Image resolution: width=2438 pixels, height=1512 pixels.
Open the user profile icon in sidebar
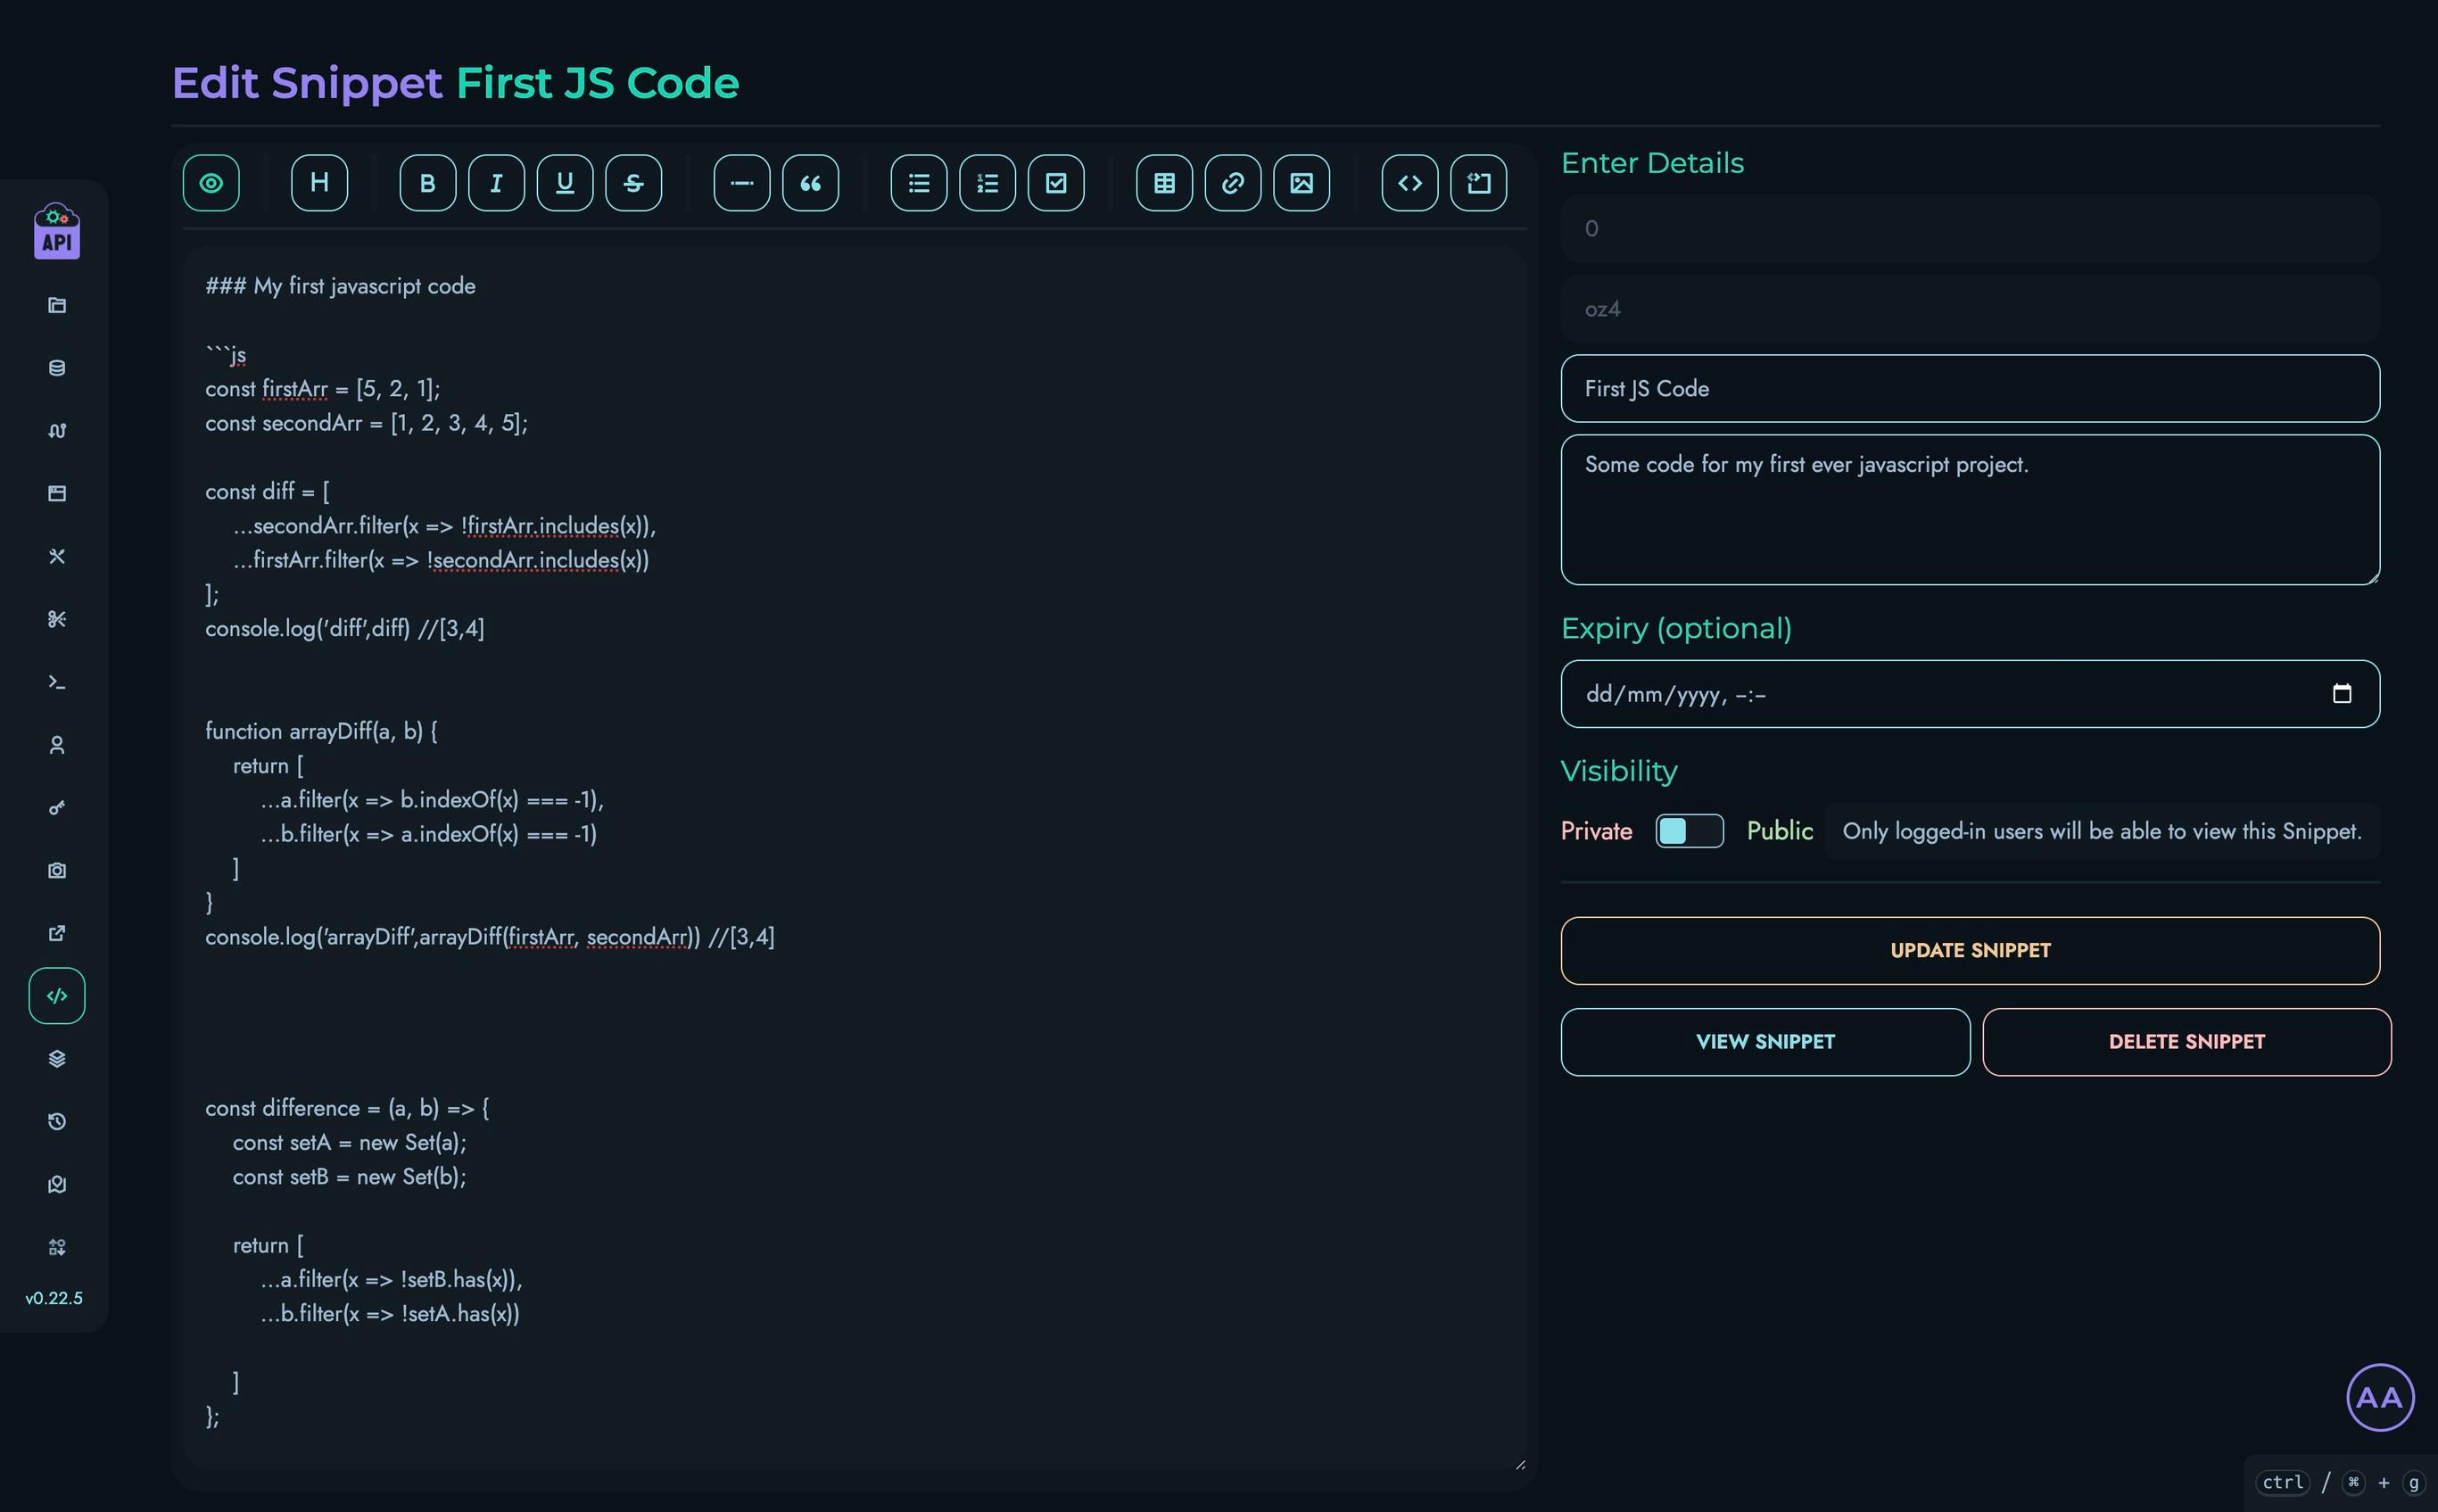click(x=57, y=745)
